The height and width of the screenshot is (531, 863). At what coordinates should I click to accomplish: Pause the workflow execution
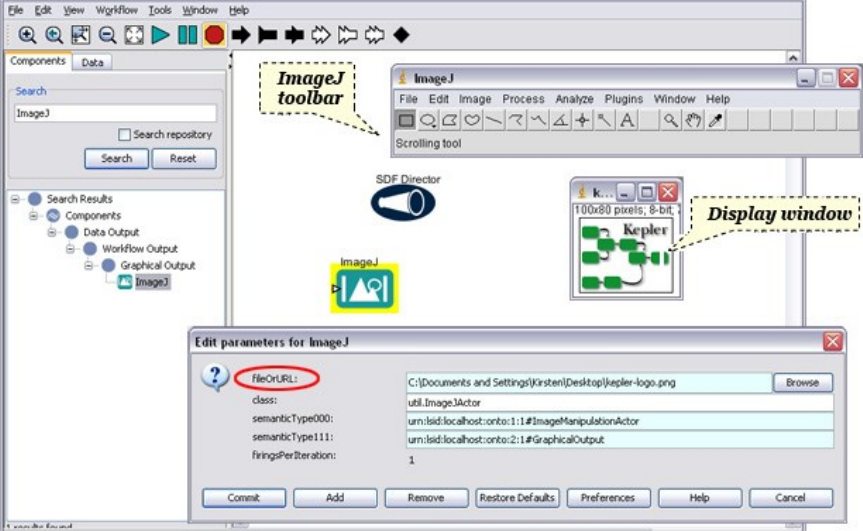(x=187, y=35)
